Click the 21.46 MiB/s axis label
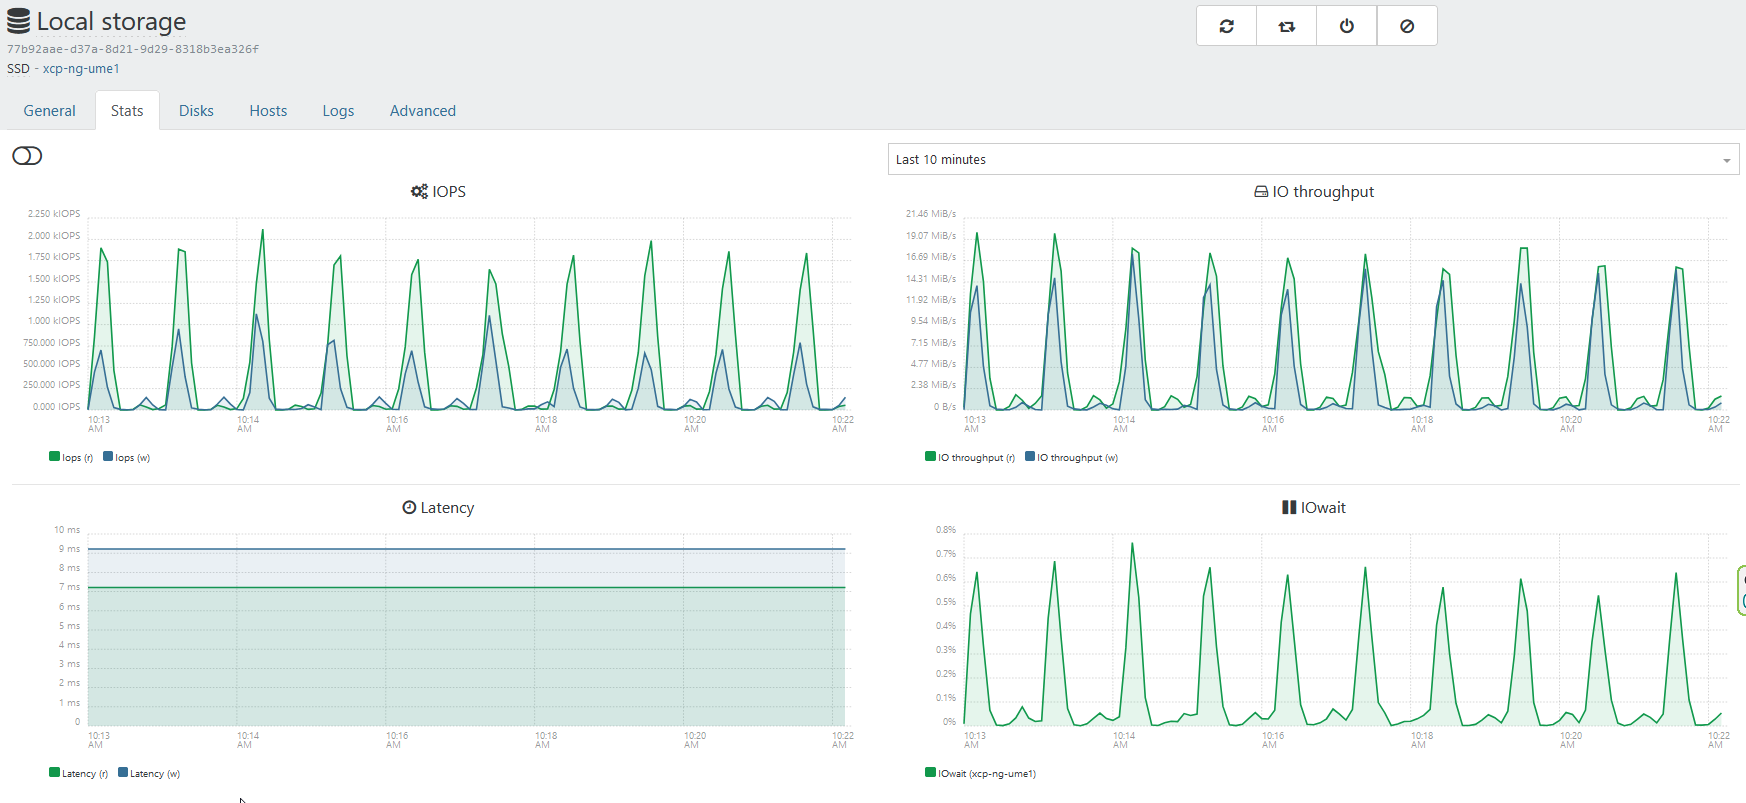The width and height of the screenshot is (1746, 803). [x=931, y=214]
